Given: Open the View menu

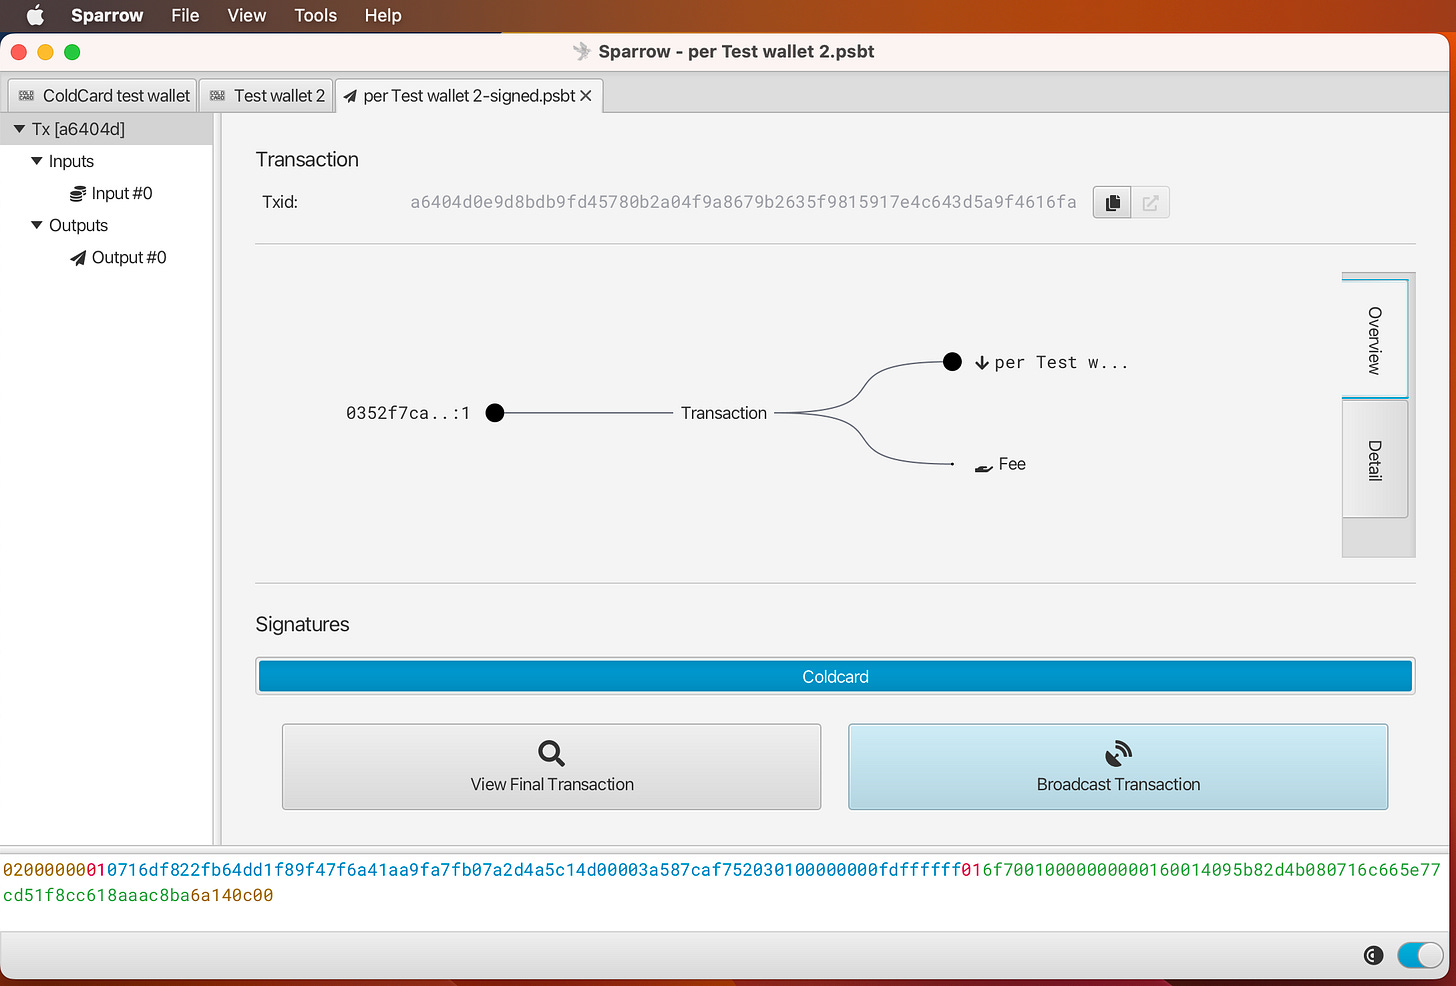Looking at the screenshot, I should click(247, 15).
